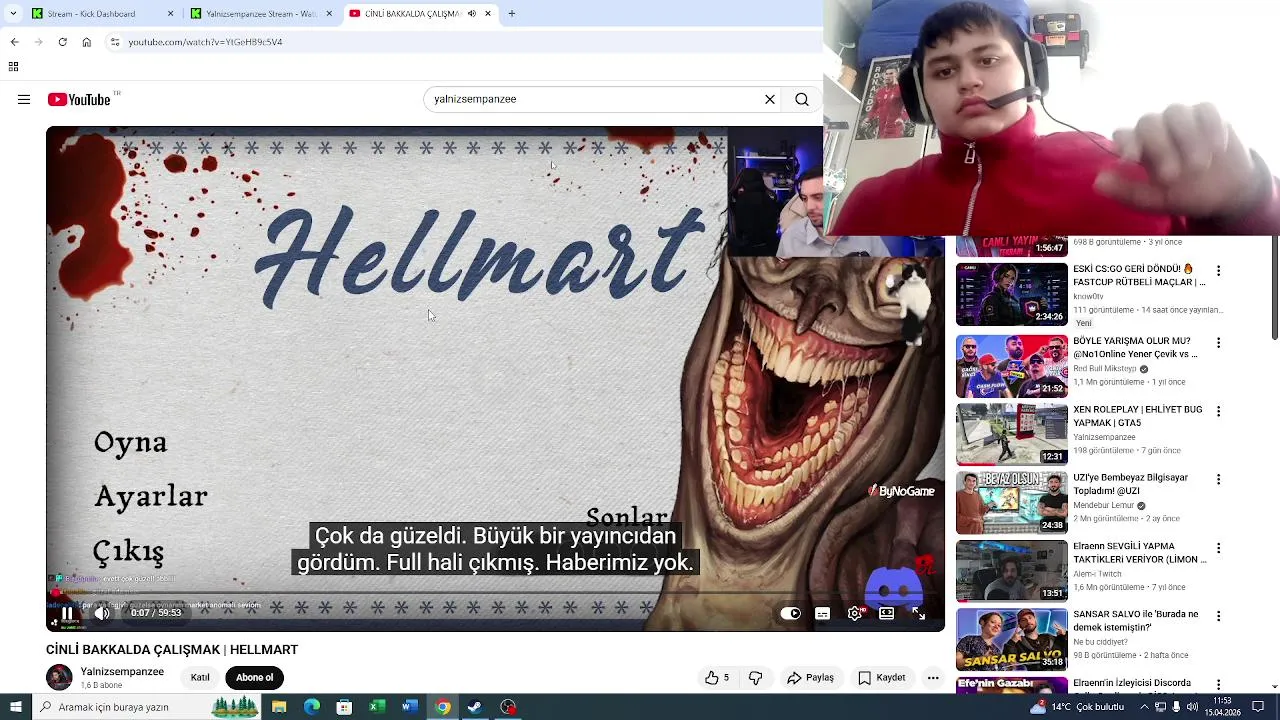Open options menu for SANSAR SALVO video
Viewport: 1280px width, 720px height.
pos(1218,616)
